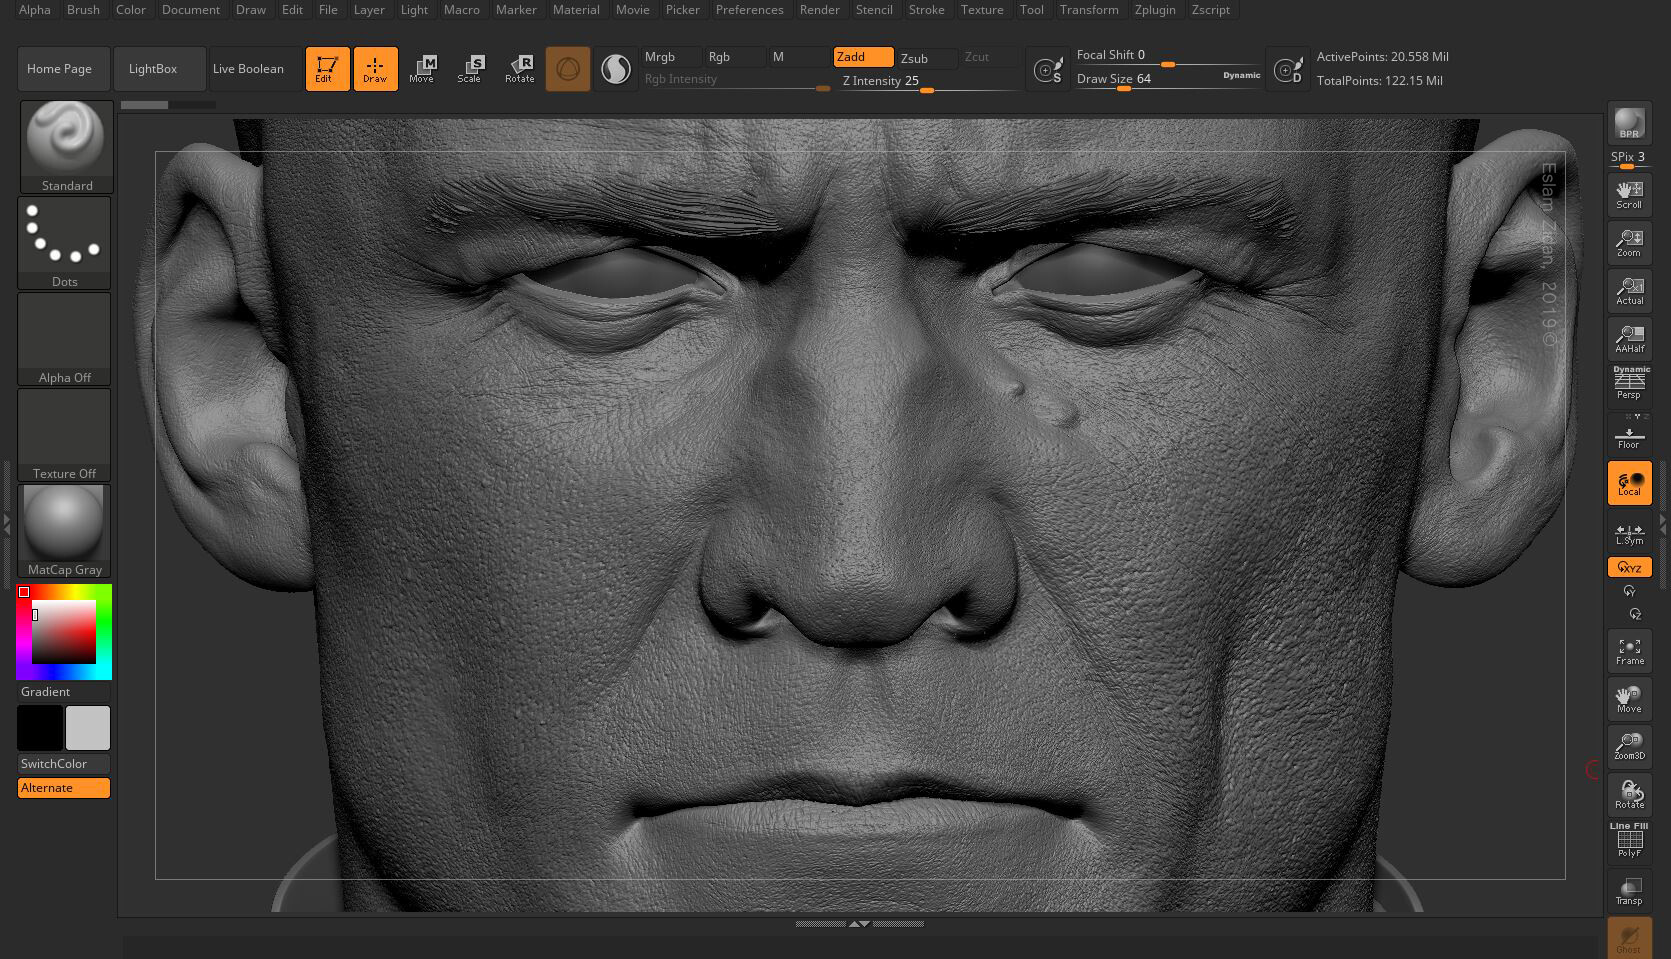The image size is (1671, 959).
Task: Click the SwitchColor button
Action: tap(64, 764)
